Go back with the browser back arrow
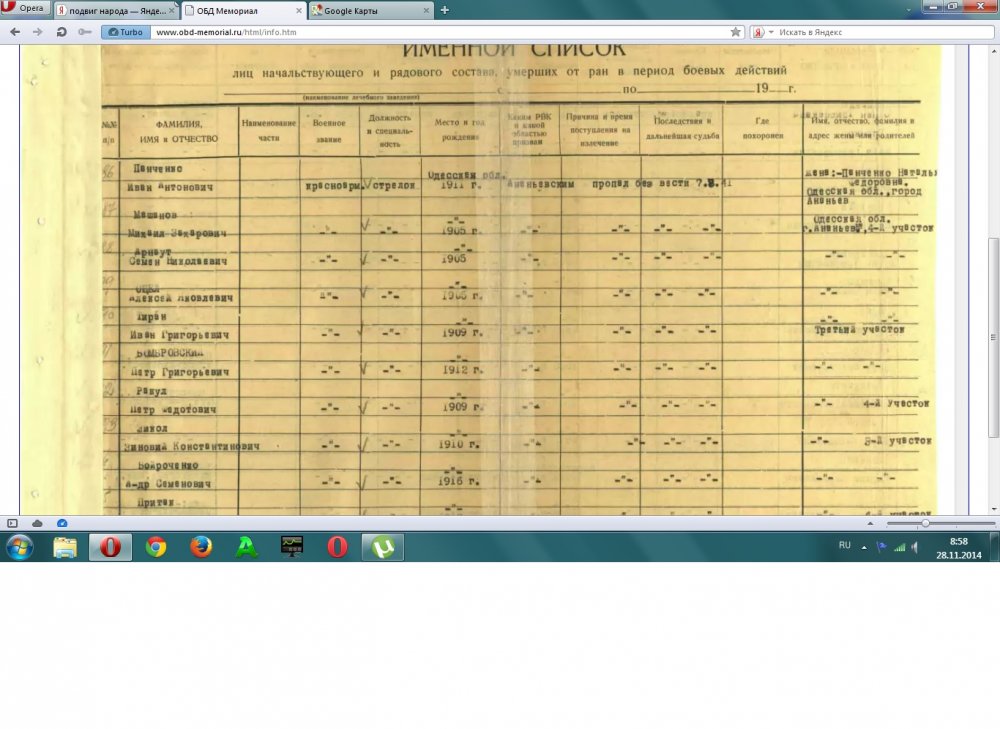This screenshot has height=729, width=1000. click(x=15, y=32)
